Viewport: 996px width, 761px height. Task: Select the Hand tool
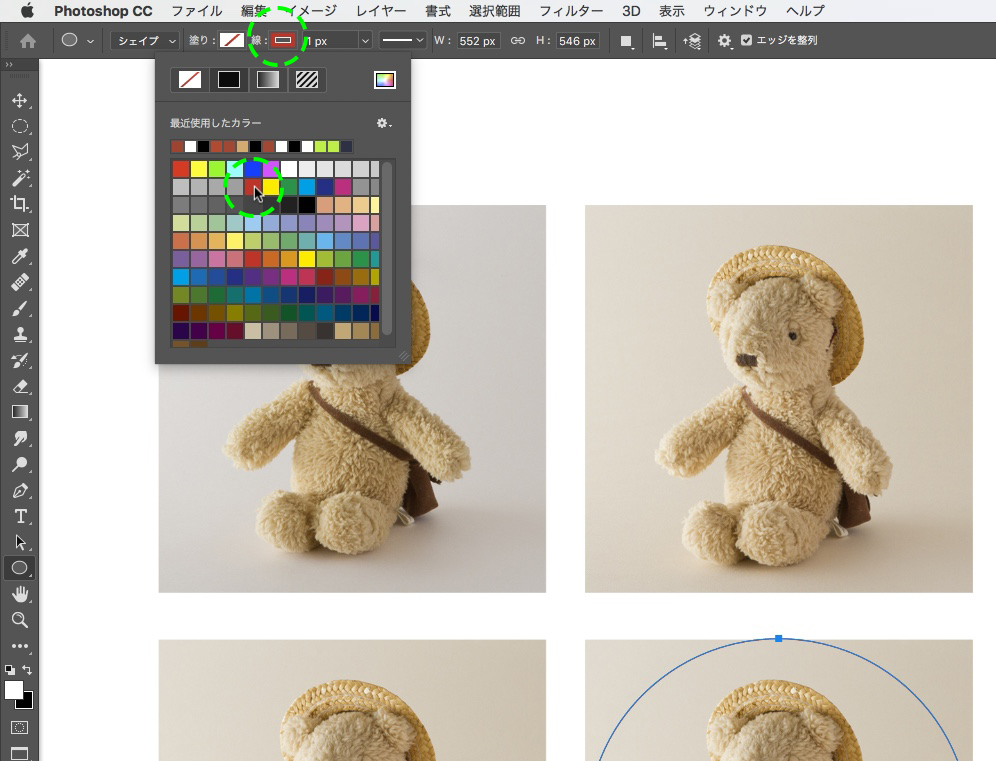click(x=19, y=594)
